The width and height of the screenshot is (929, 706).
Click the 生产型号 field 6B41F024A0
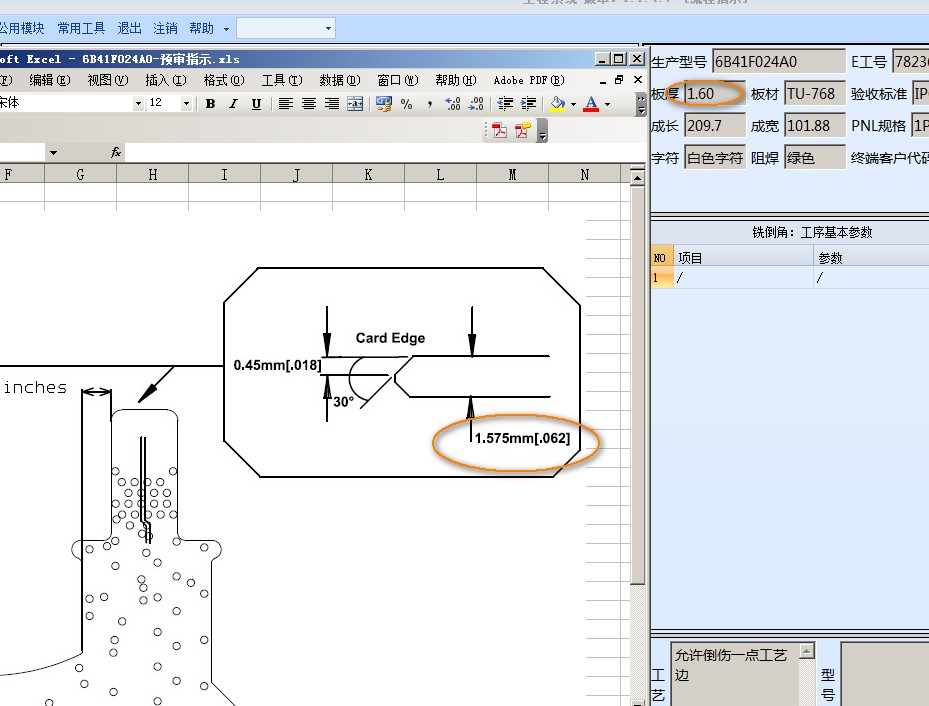(779, 62)
